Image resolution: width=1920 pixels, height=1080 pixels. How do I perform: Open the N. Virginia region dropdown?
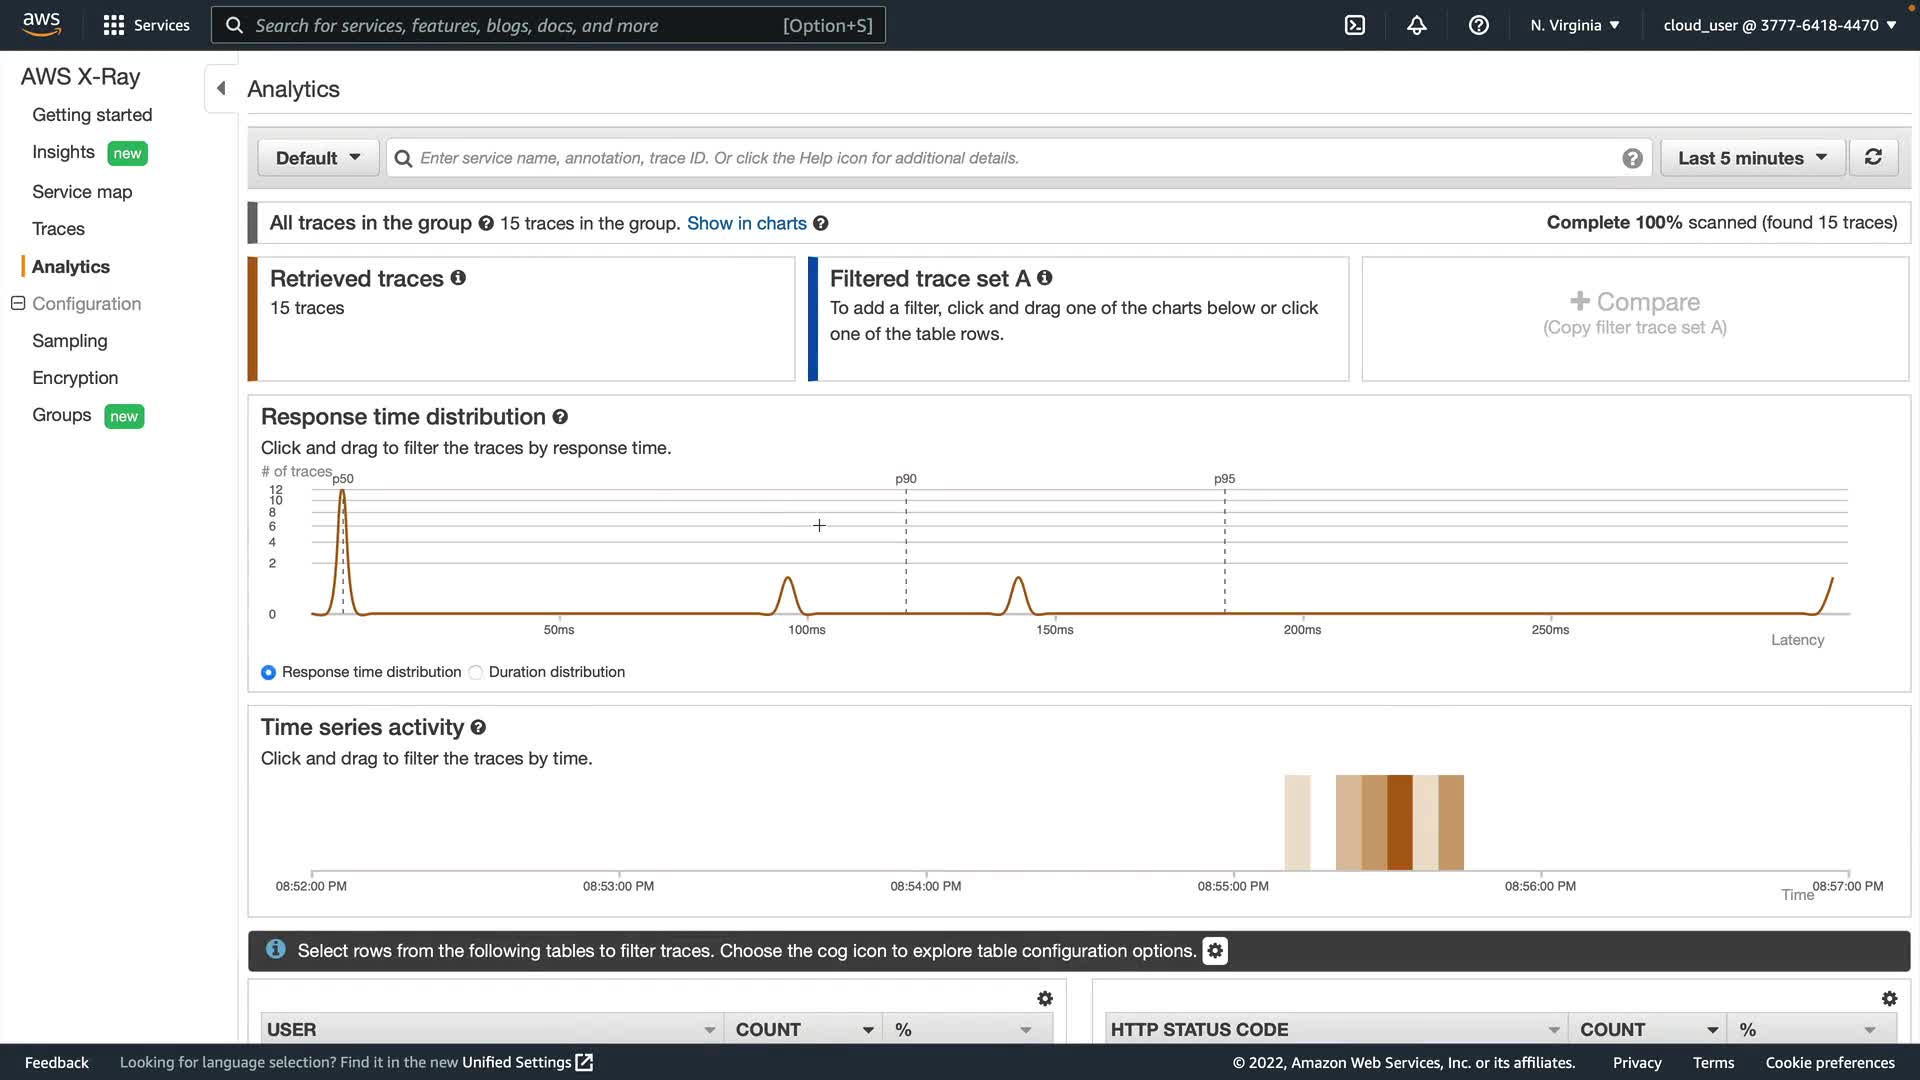coord(1574,25)
